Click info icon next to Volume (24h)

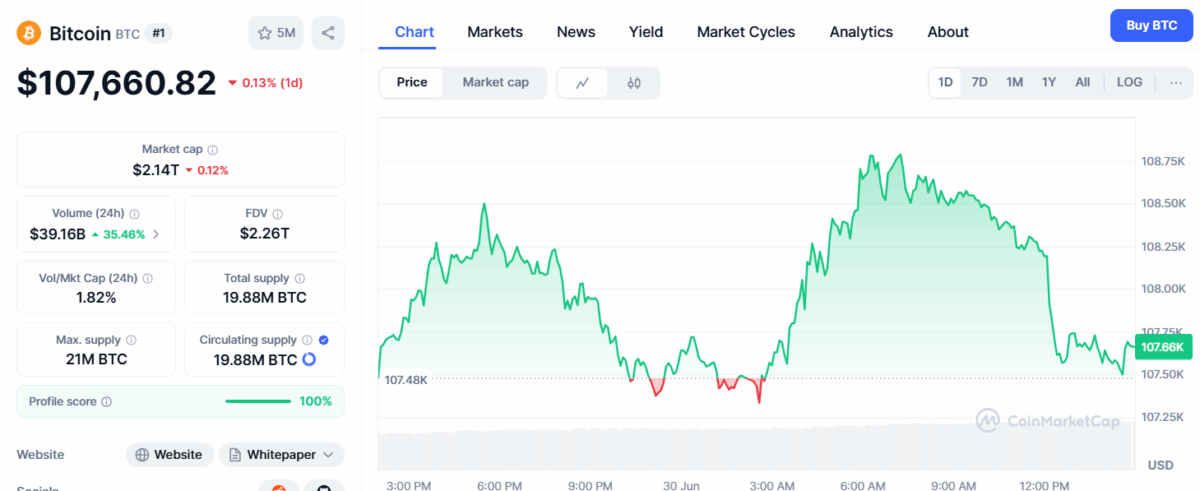point(135,214)
